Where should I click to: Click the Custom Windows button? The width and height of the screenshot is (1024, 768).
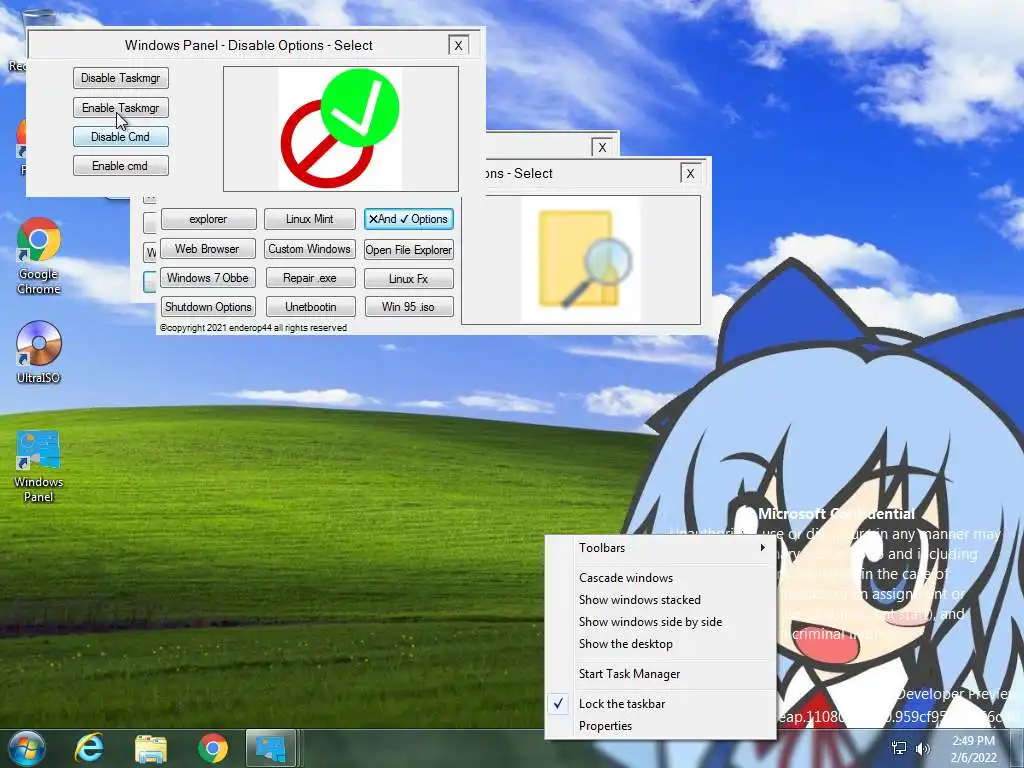point(310,249)
